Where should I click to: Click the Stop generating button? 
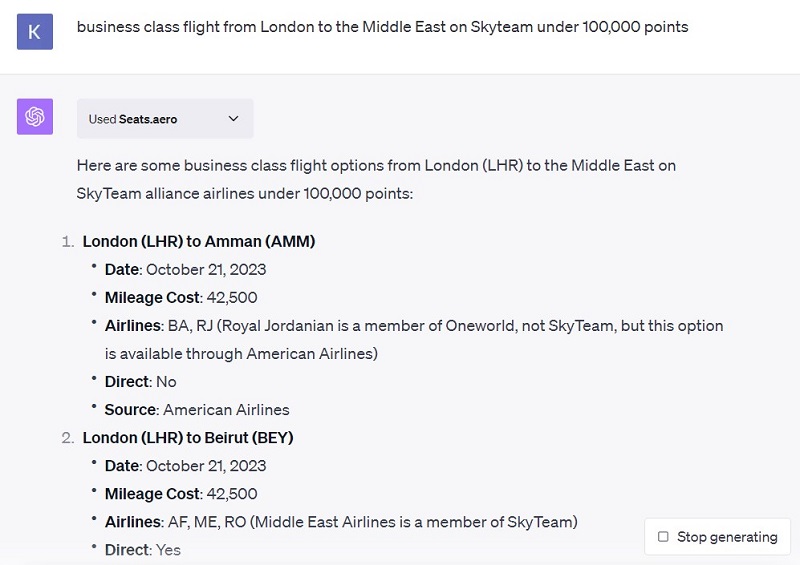[x=717, y=536]
